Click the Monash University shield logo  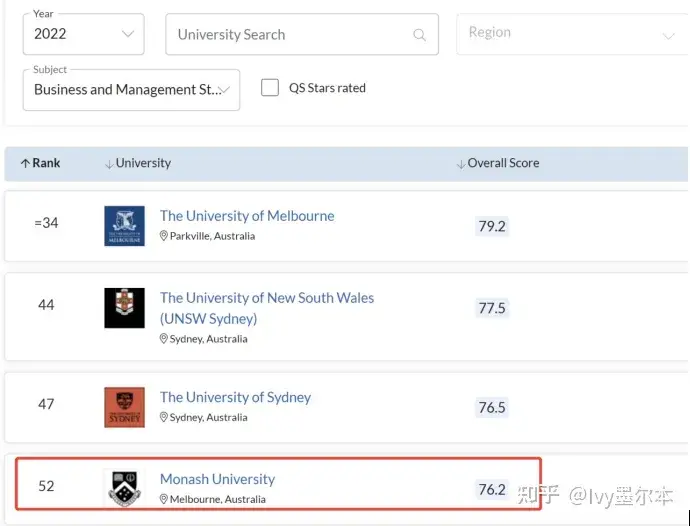(x=125, y=488)
